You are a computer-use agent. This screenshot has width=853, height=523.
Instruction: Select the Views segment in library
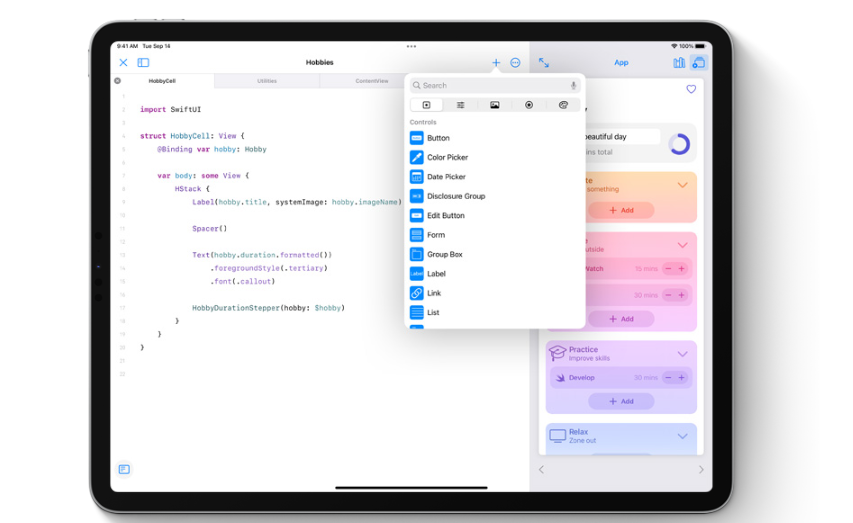coord(426,105)
